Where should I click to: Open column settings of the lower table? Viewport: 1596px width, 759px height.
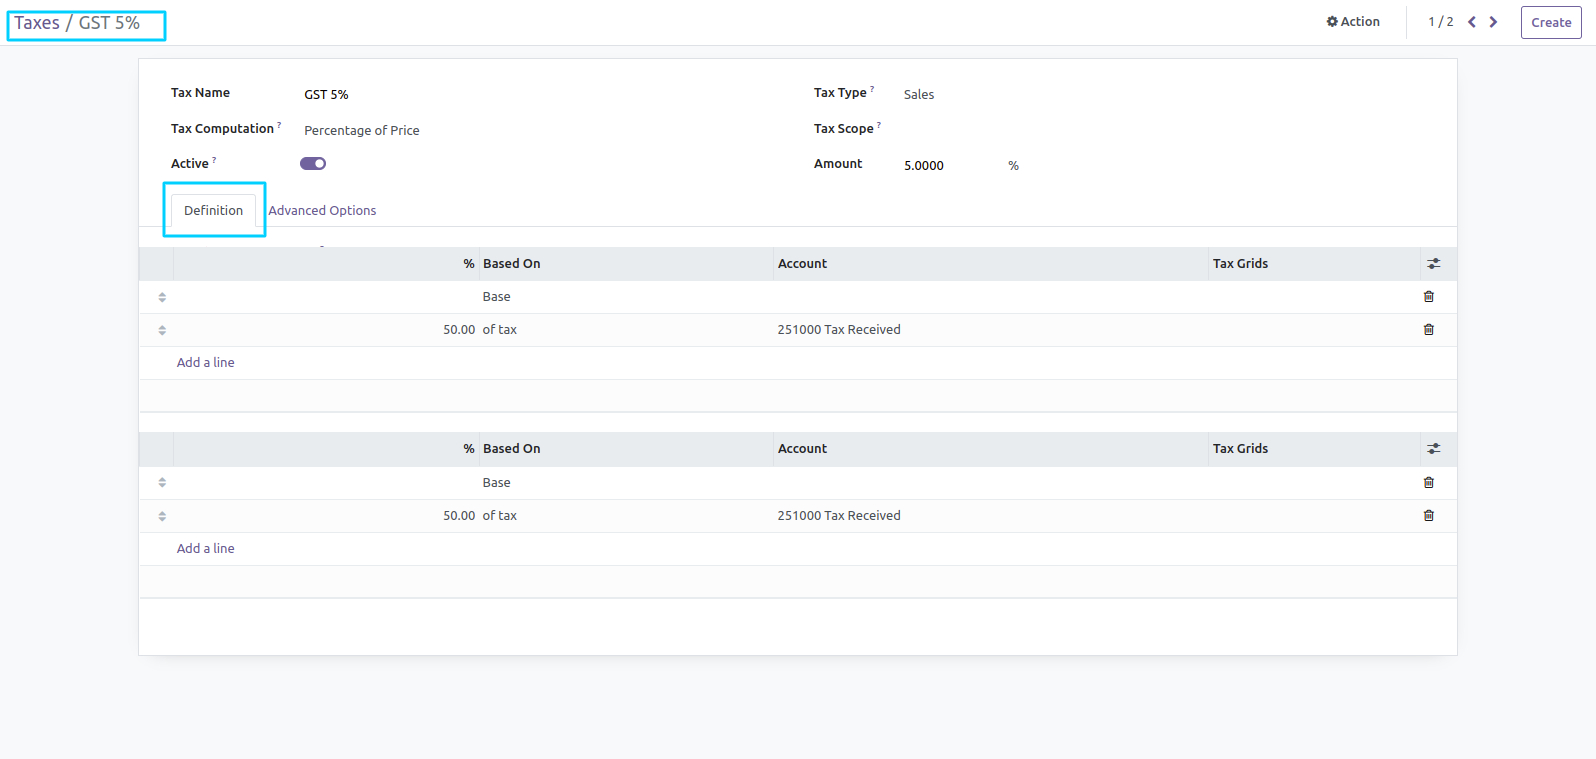[1433, 449]
